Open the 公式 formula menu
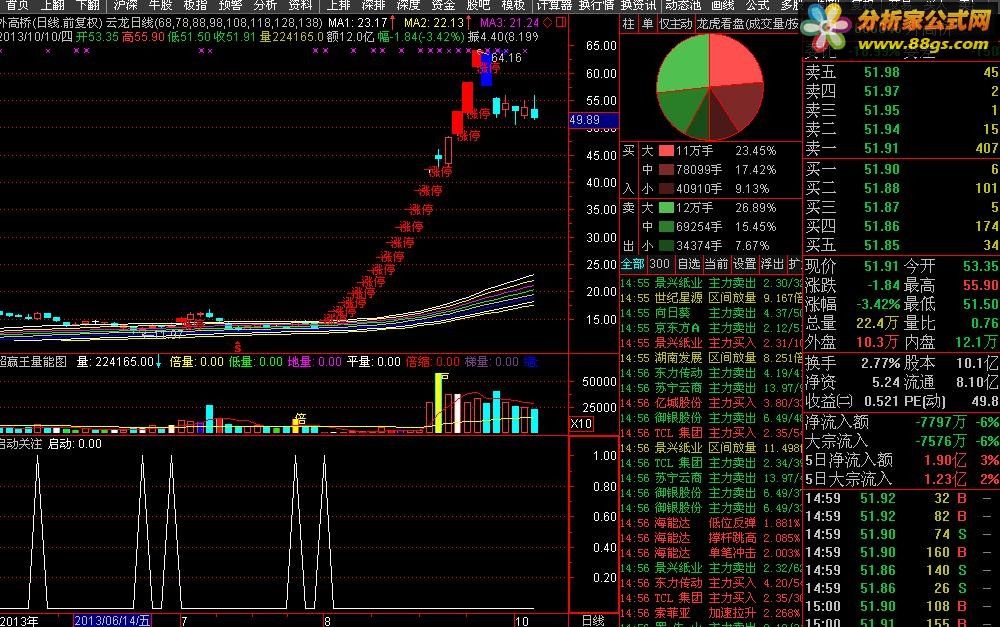 tap(758, 5)
